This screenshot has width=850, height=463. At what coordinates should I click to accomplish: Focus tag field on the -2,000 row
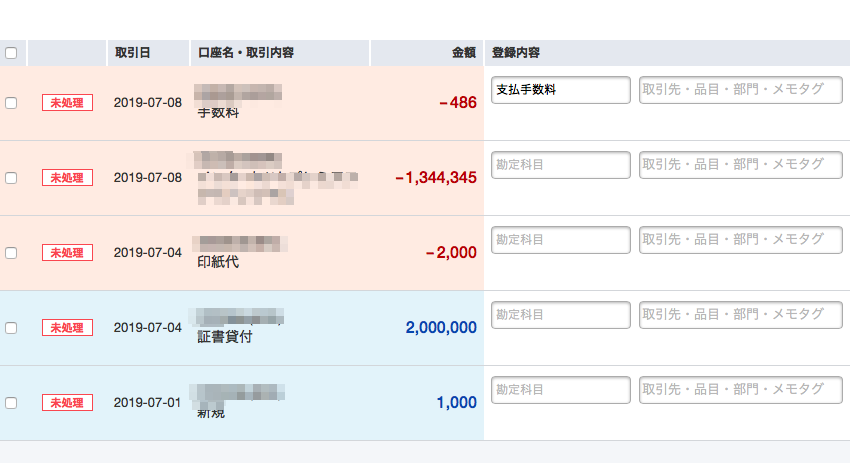point(740,240)
